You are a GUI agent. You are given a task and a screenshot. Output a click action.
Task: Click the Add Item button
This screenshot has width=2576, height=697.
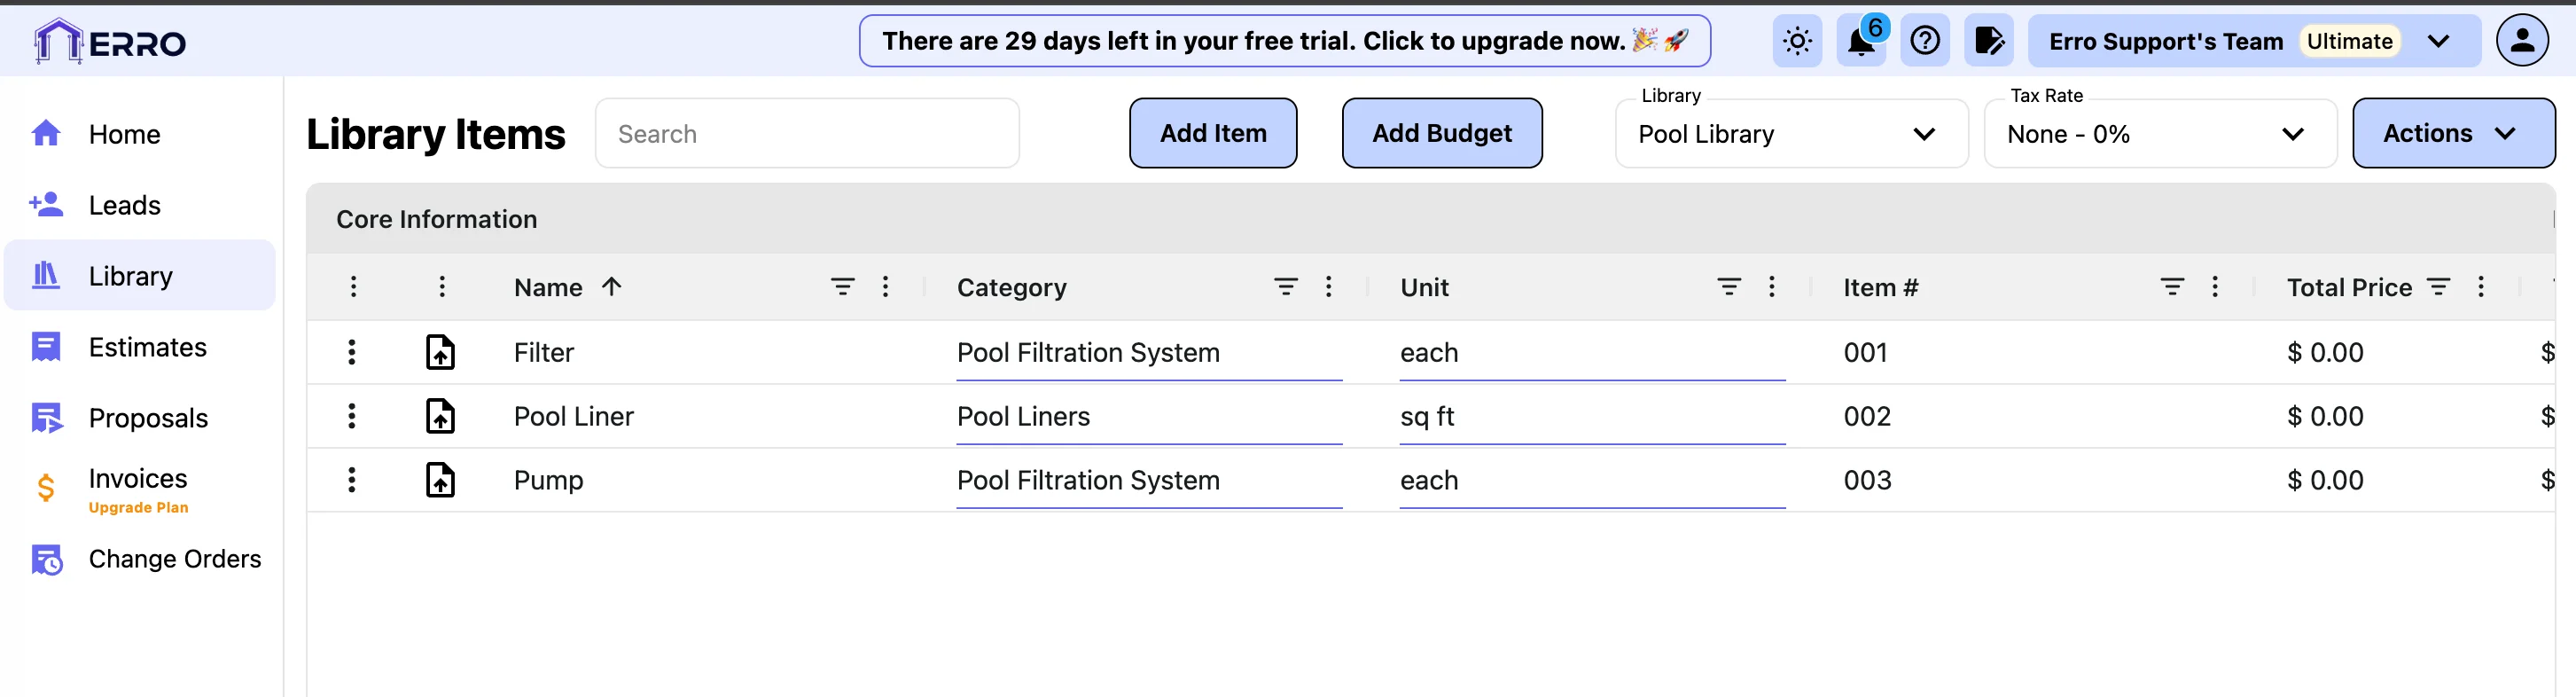(1212, 133)
